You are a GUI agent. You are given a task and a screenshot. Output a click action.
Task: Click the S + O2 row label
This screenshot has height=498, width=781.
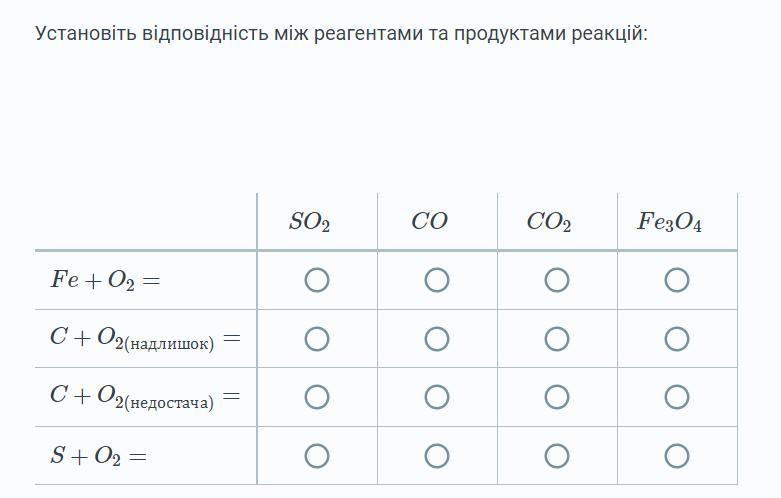click(99, 456)
